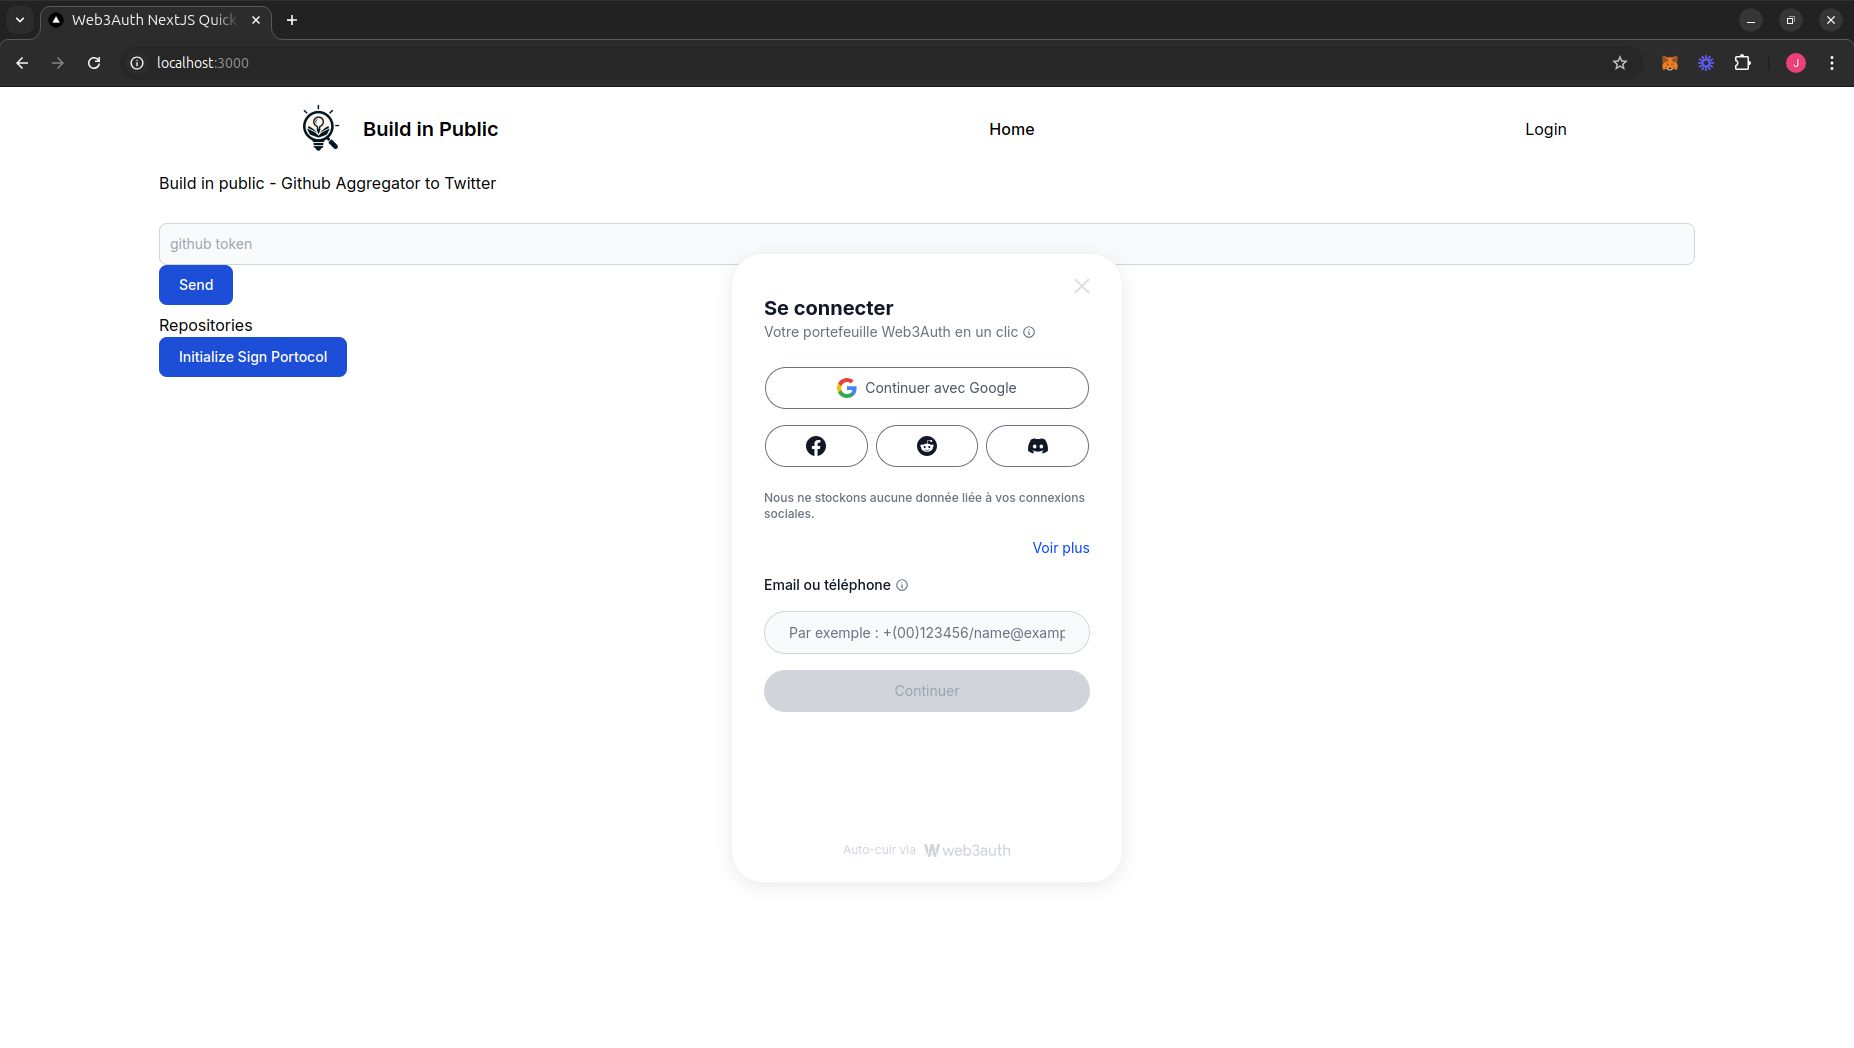This screenshot has width=1854, height=1048.
Task: Click the blue Send button
Action: tap(196, 285)
